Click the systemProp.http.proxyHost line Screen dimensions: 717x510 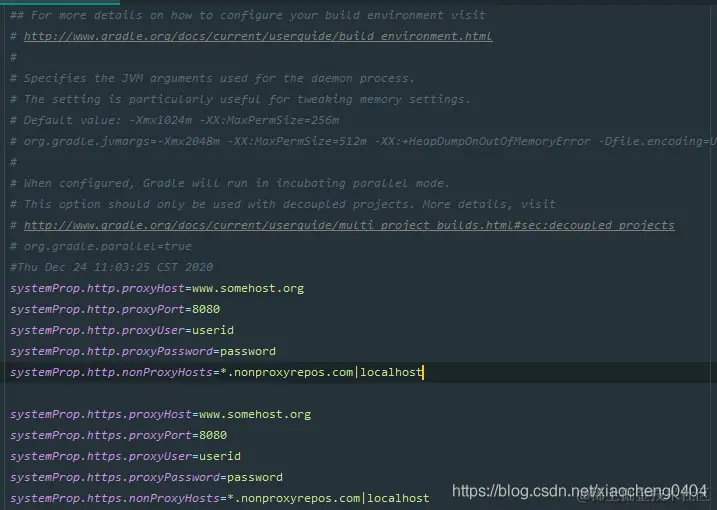(x=157, y=288)
